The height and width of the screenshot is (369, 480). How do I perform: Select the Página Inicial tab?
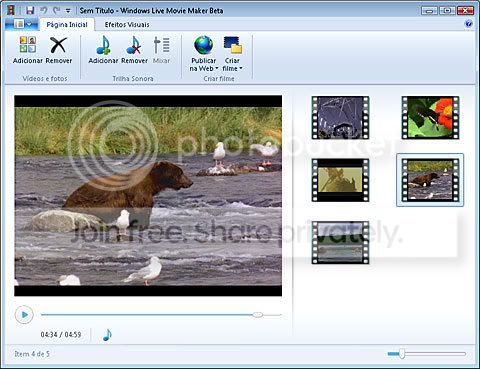[x=67, y=25]
